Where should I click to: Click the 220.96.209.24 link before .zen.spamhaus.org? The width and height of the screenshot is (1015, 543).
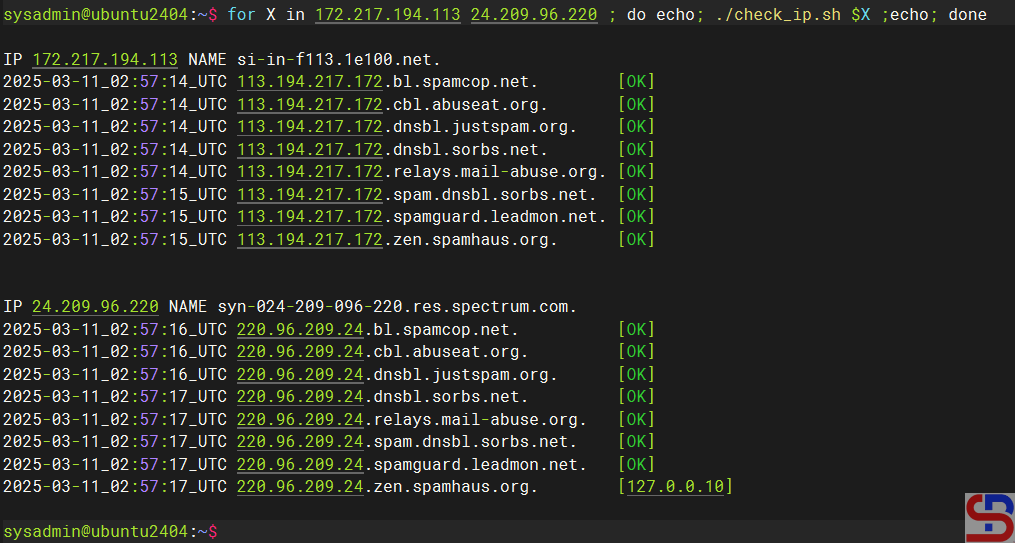pyautogui.click(x=300, y=487)
